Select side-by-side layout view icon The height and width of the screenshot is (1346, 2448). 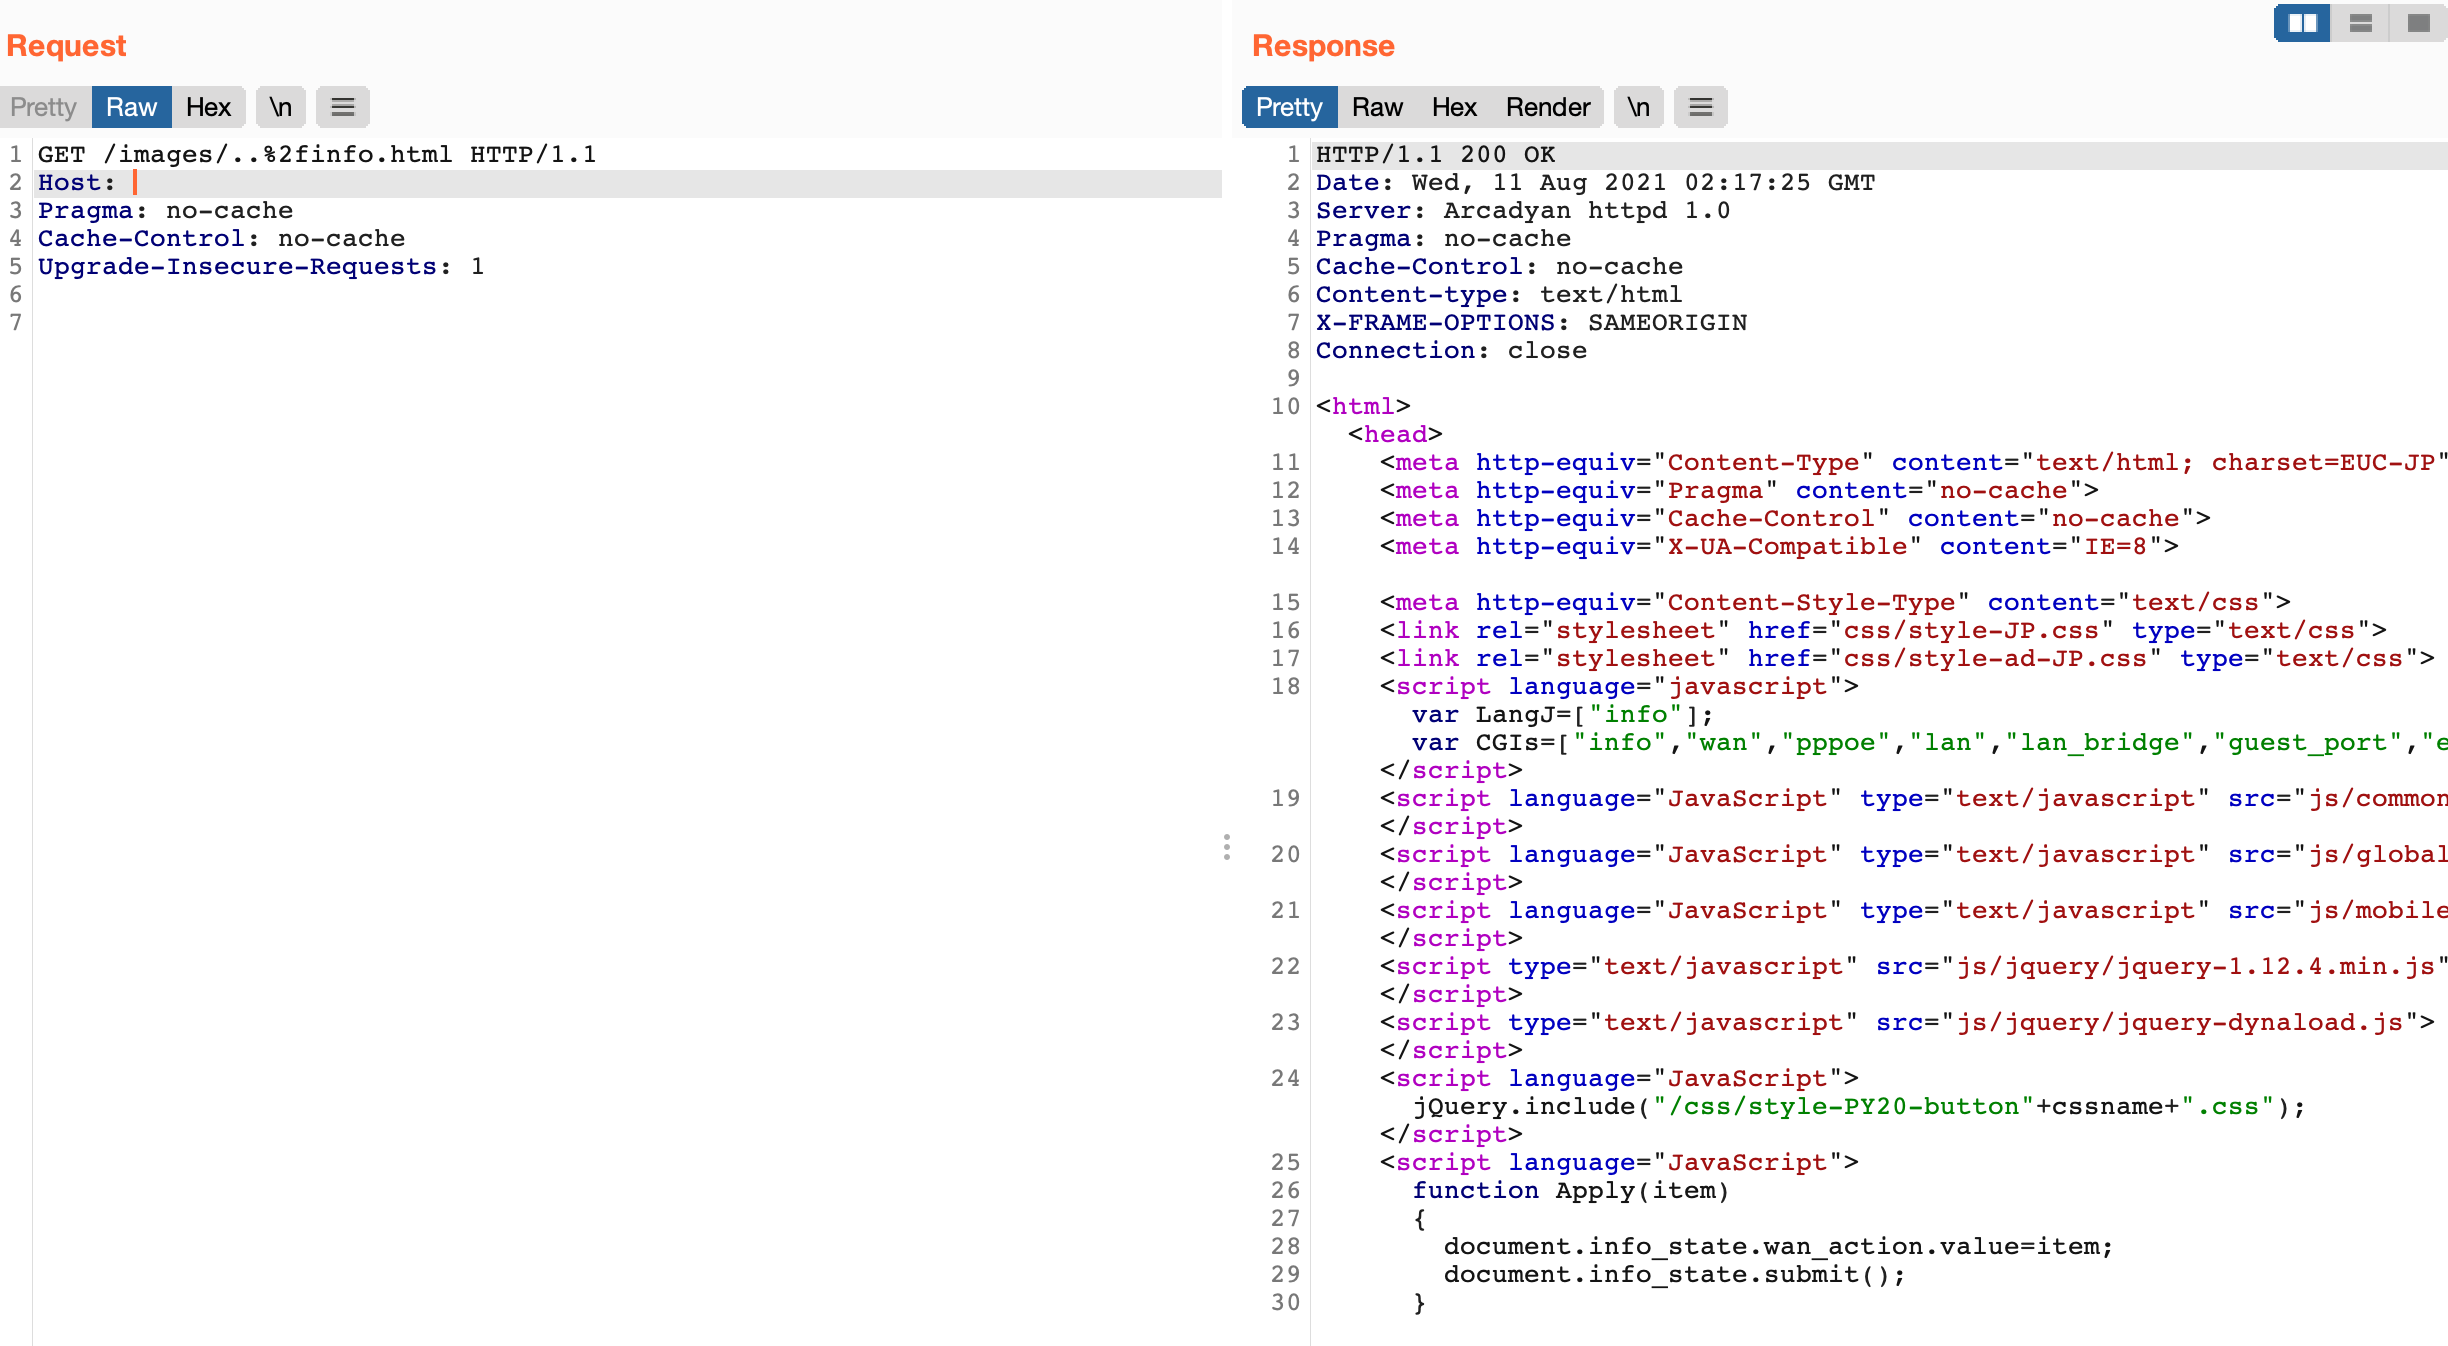coord(2302,23)
